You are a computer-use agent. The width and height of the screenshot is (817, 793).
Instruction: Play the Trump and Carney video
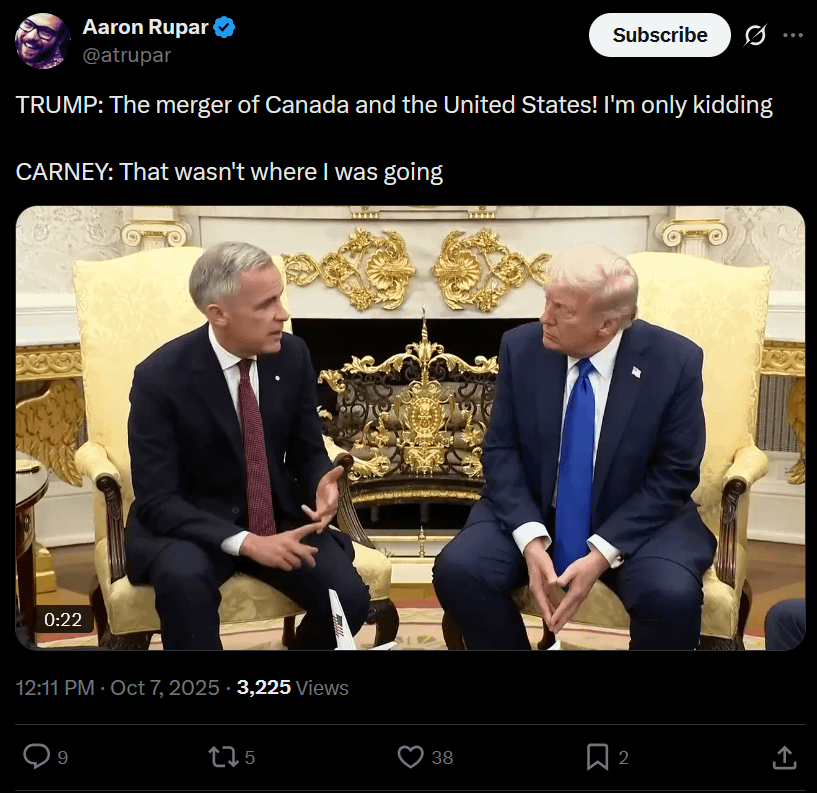410,428
